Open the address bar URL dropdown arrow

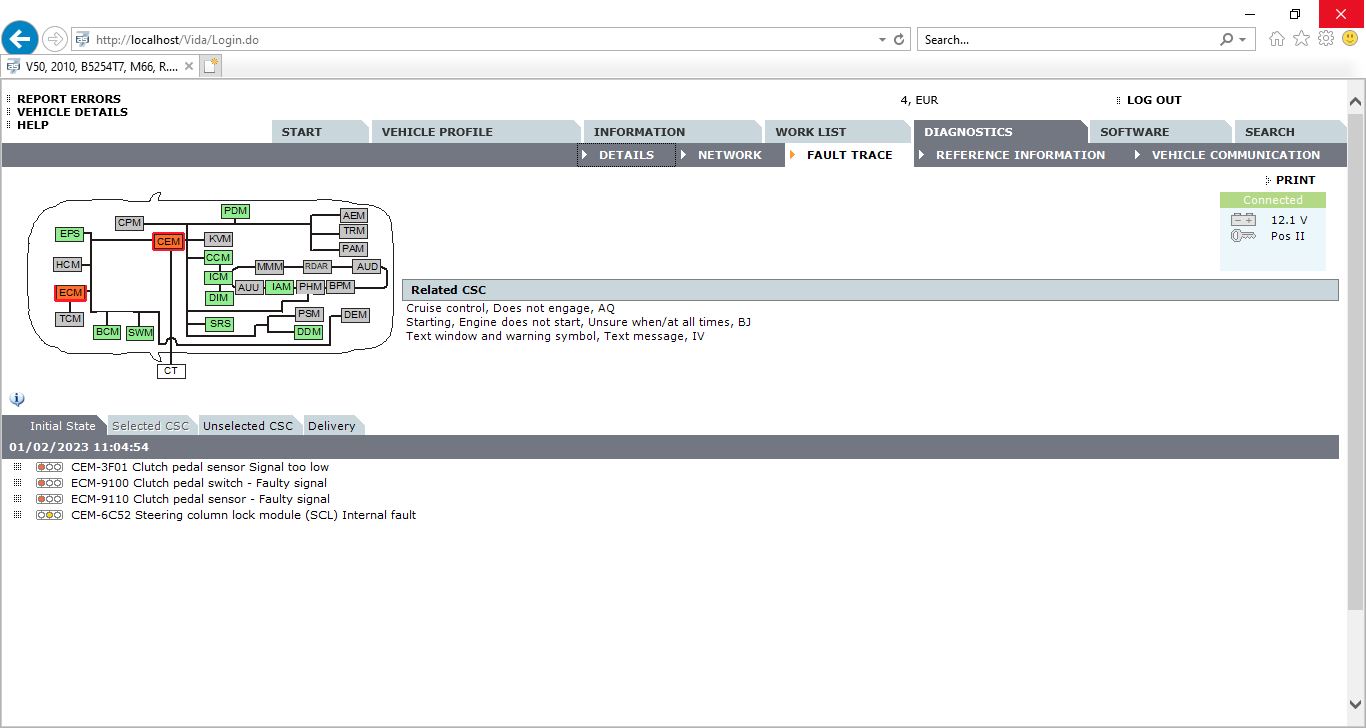pos(881,40)
